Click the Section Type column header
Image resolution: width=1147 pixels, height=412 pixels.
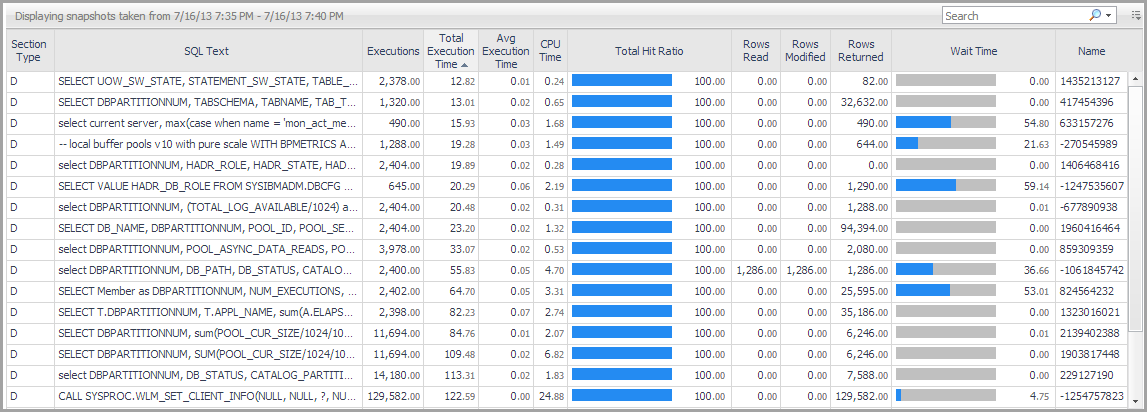click(28, 50)
